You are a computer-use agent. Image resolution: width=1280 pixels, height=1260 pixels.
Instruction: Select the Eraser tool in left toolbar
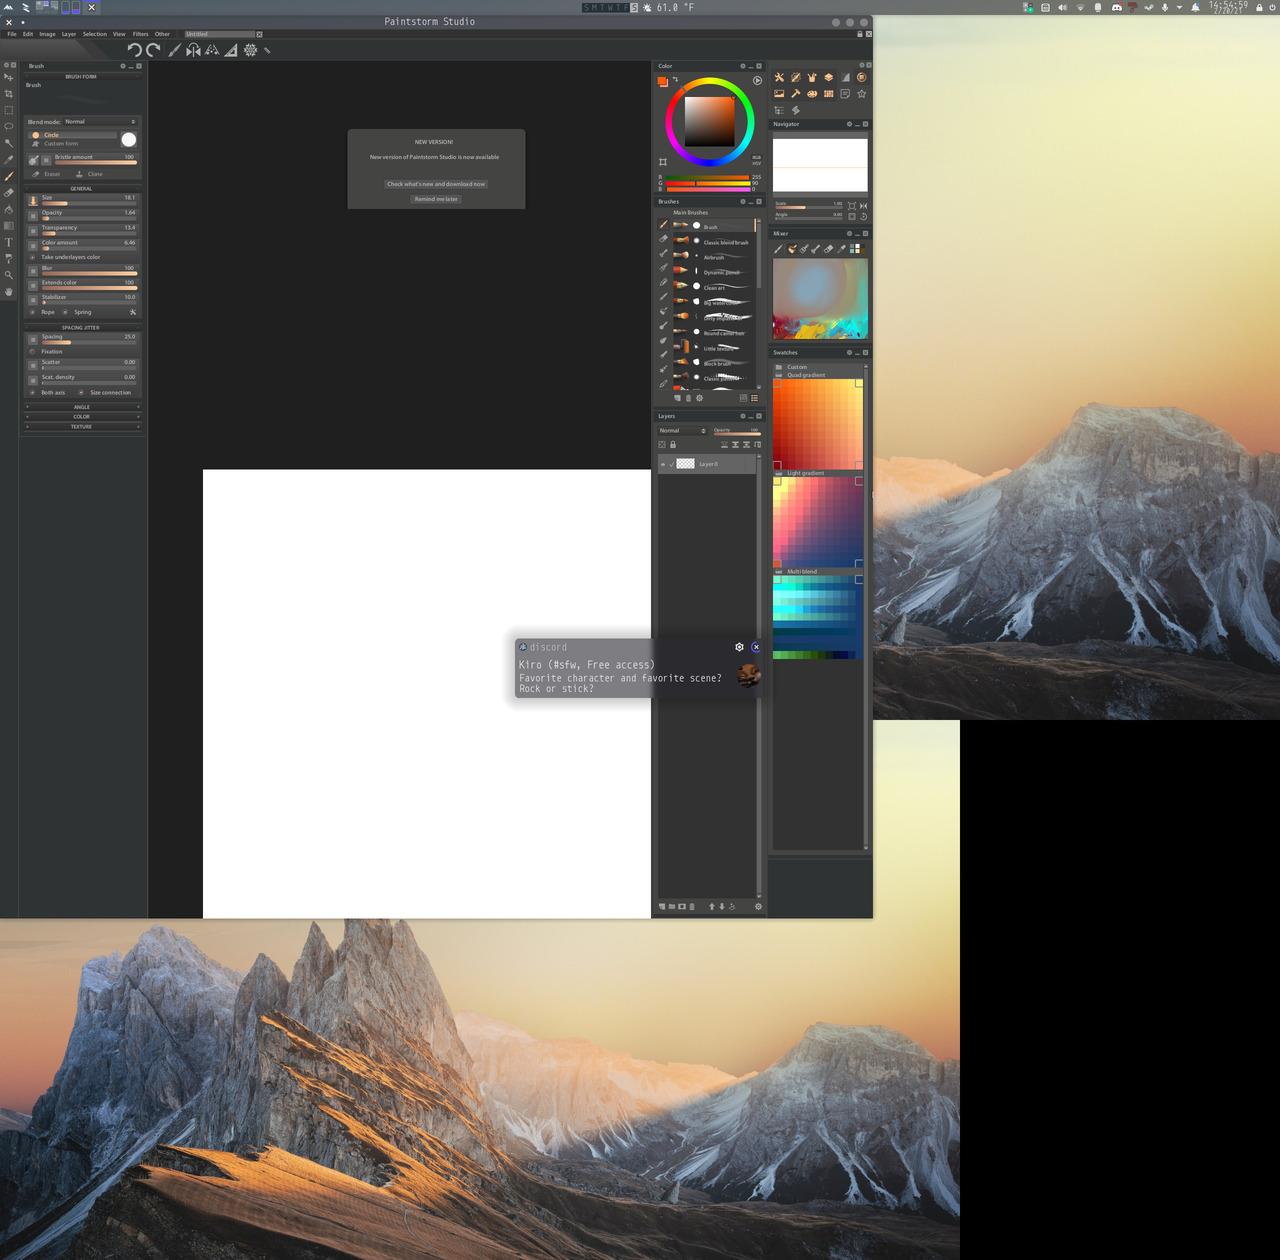[9, 192]
